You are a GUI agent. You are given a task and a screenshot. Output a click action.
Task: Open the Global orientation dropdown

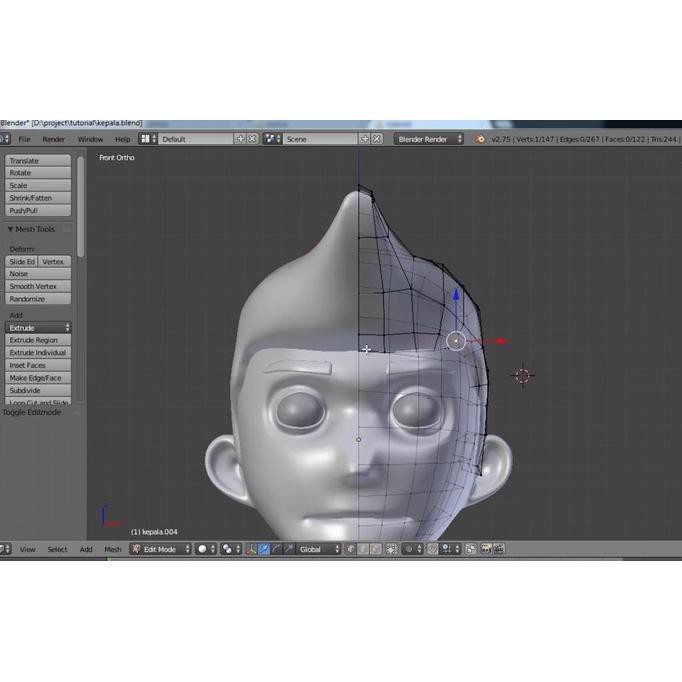[318, 549]
